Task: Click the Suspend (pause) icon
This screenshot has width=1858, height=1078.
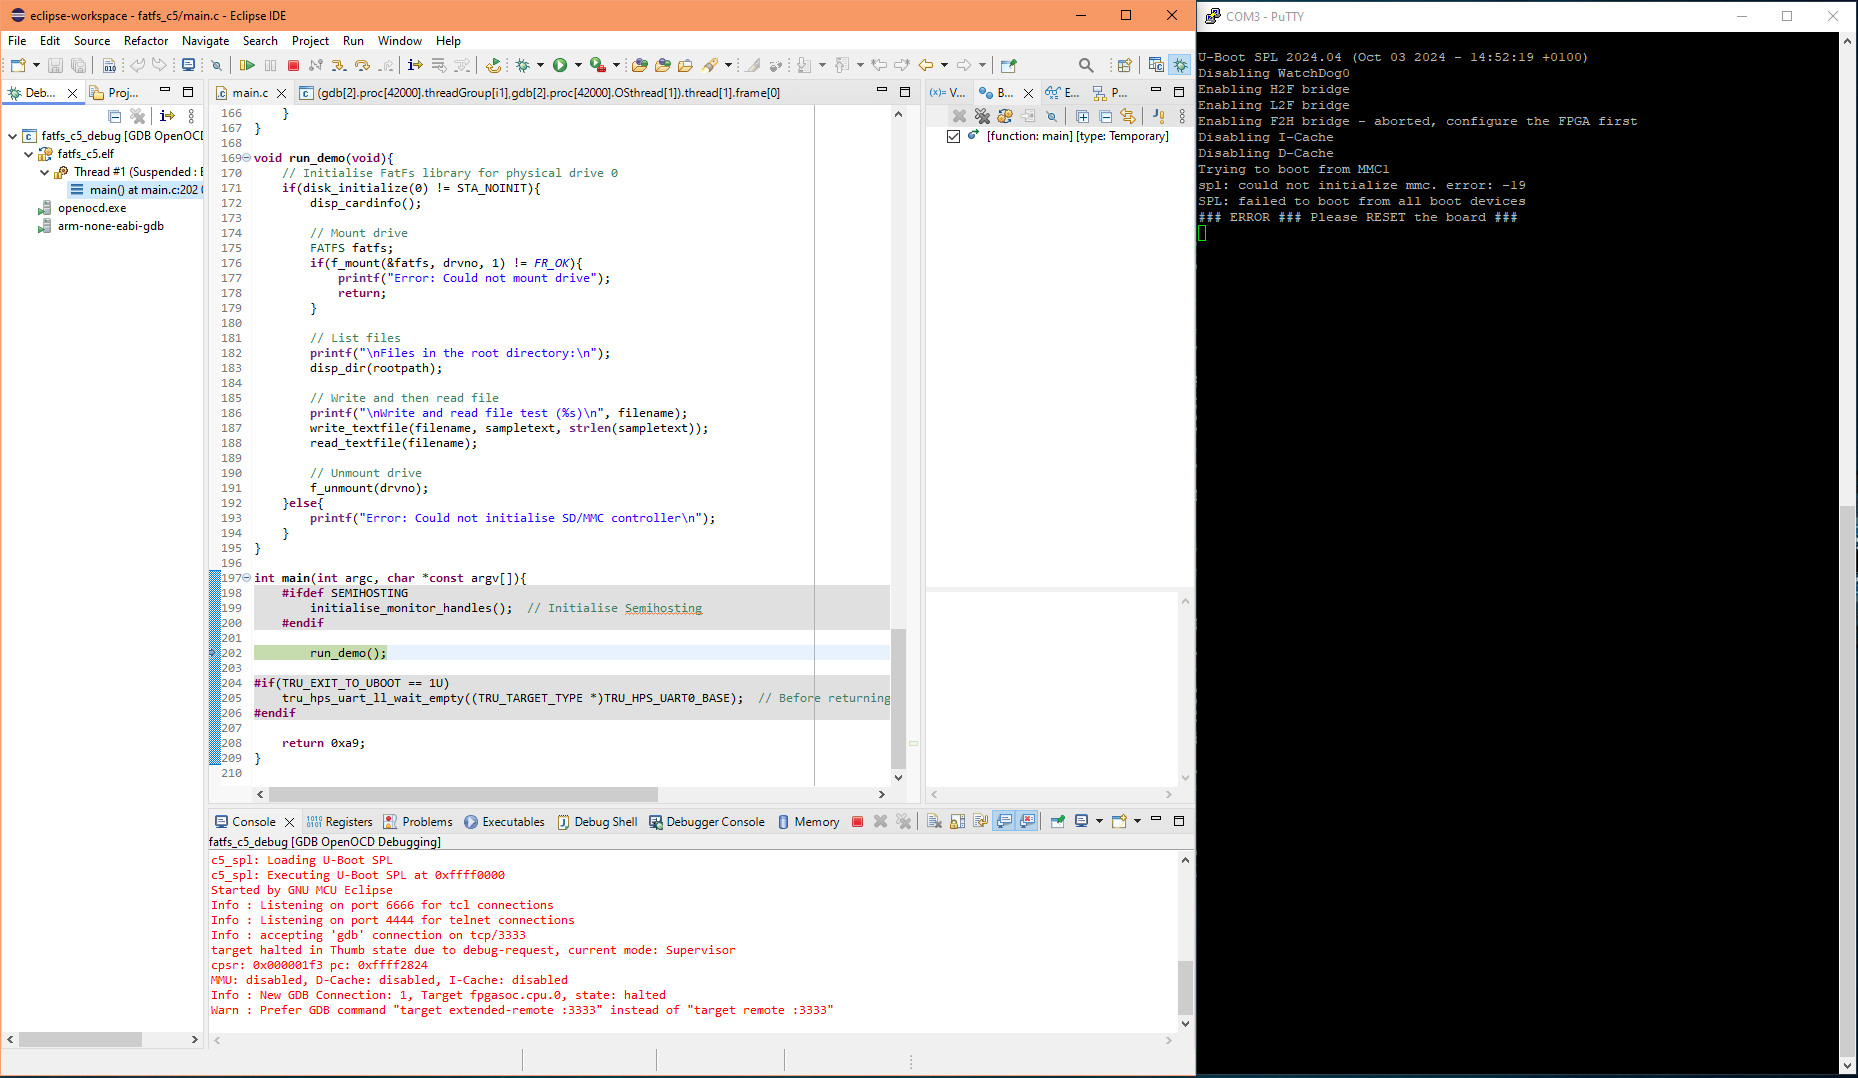Action: pyautogui.click(x=270, y=65)
